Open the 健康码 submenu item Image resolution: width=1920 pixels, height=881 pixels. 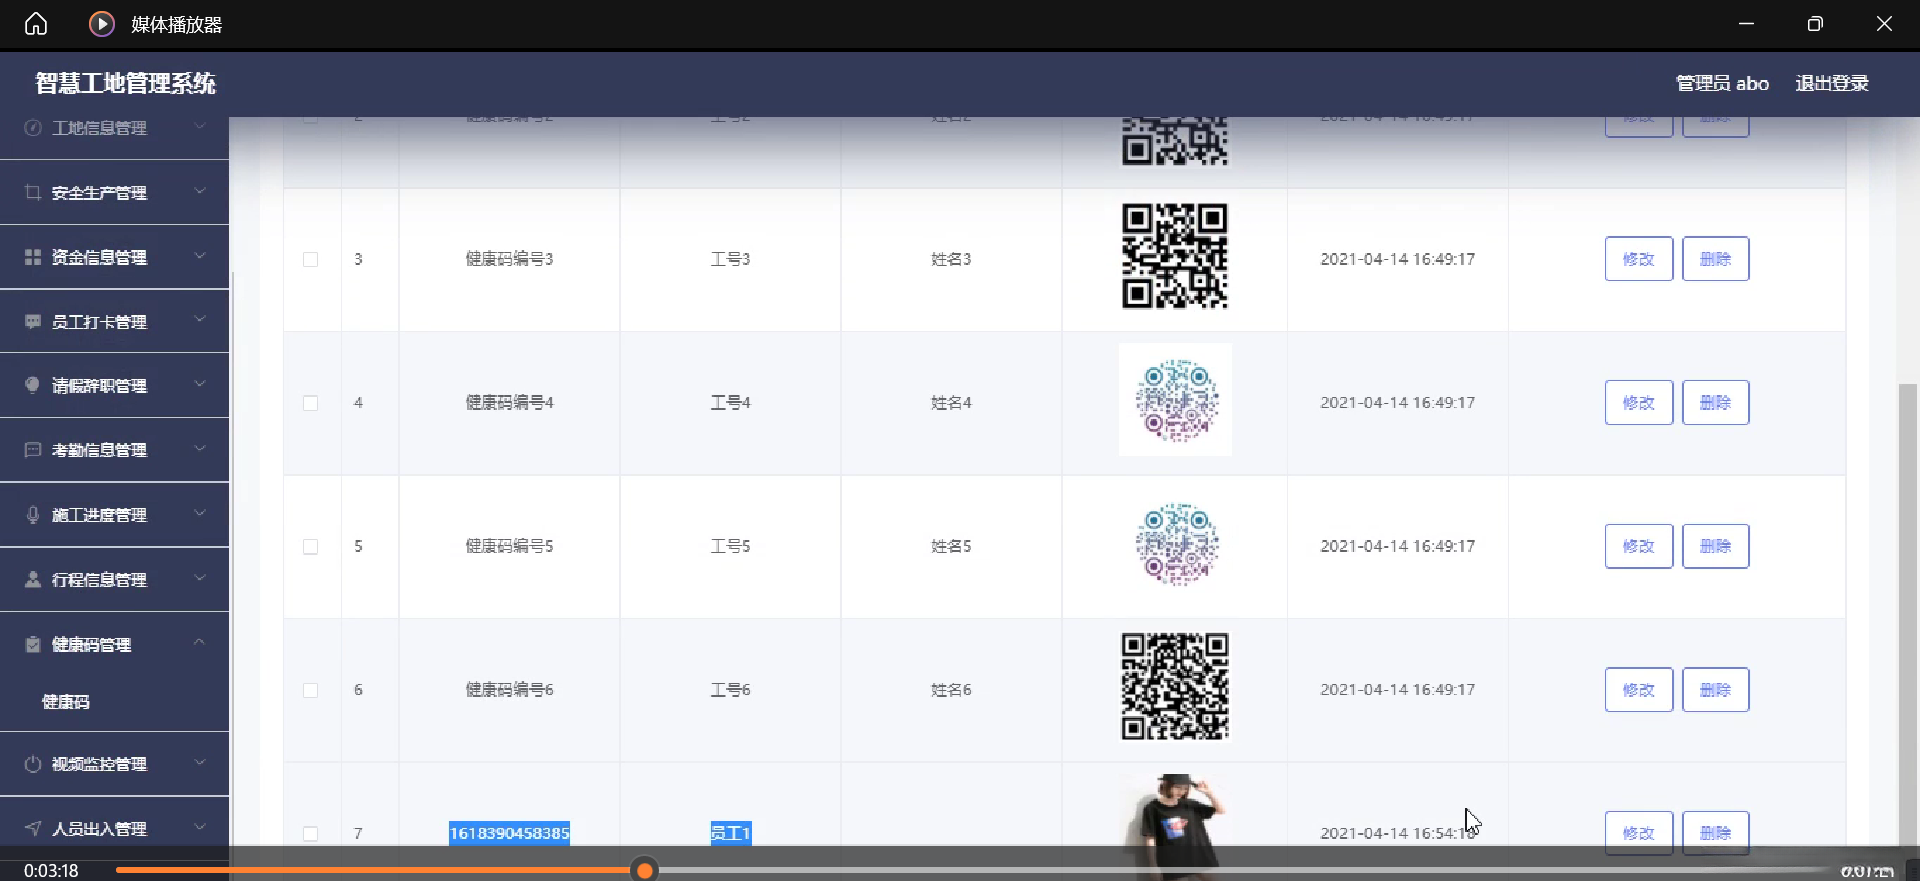[x=66, y=702]
